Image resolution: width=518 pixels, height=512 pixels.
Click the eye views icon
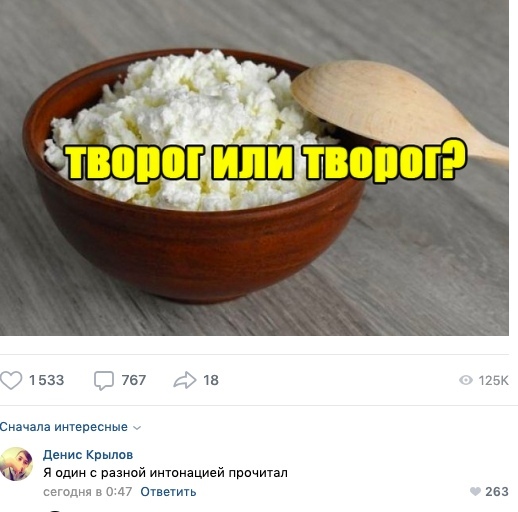pos(466,380)
